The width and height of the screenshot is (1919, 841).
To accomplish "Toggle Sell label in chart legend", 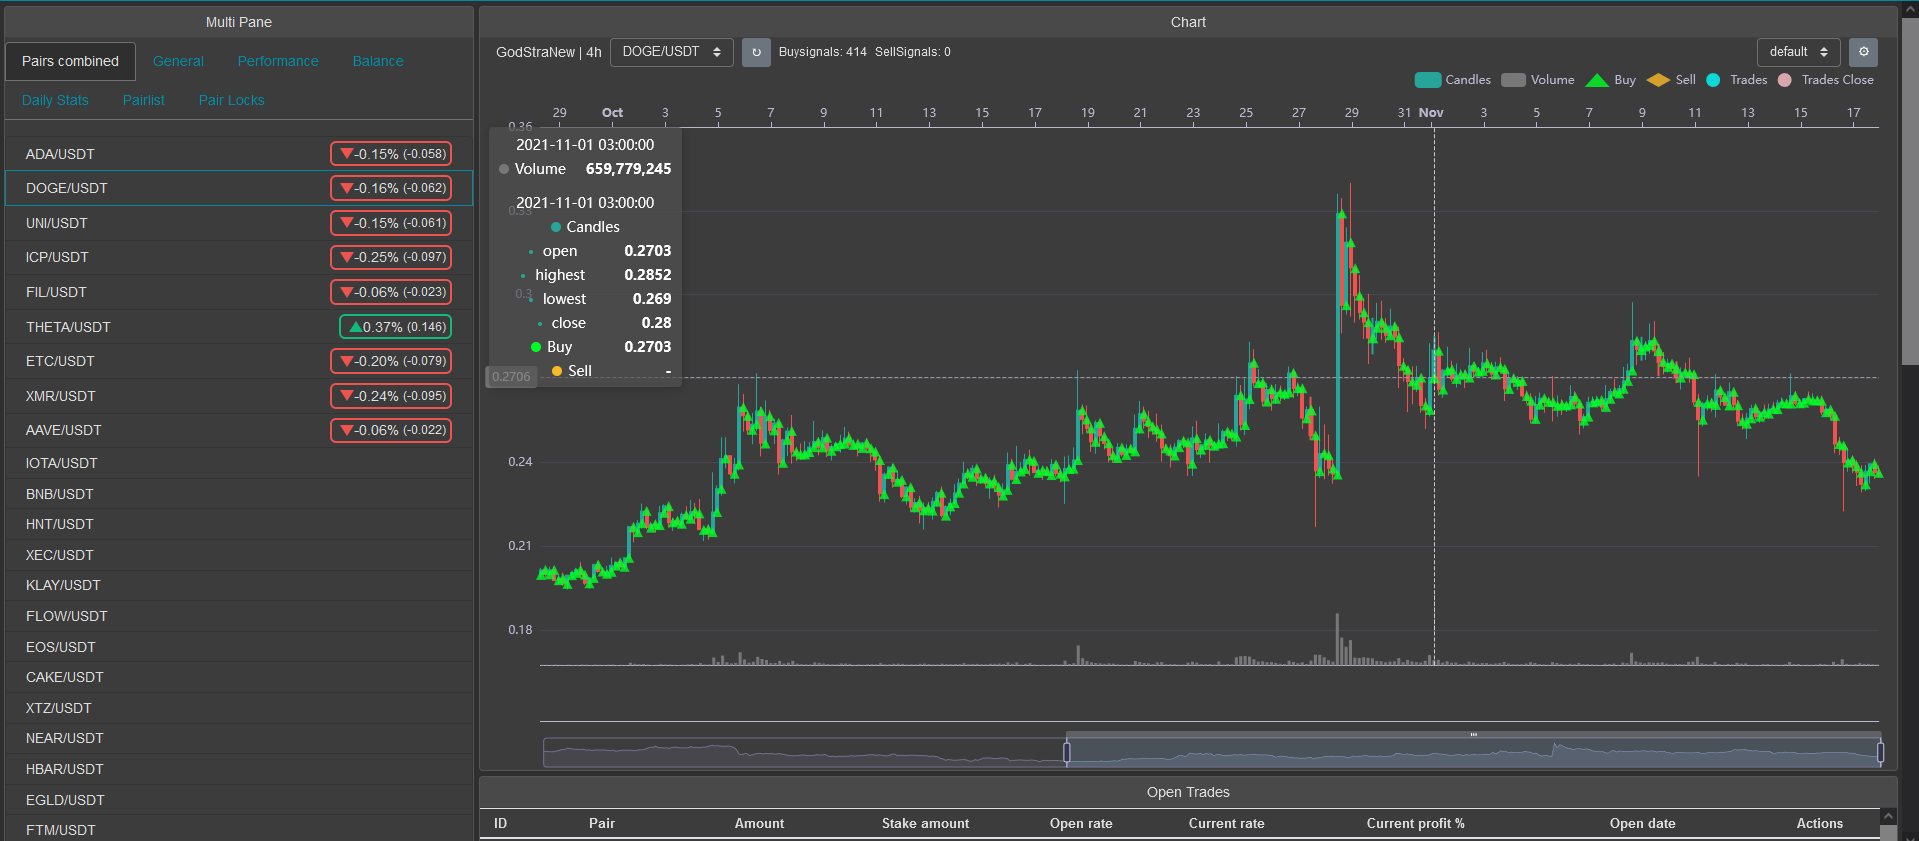I will 1685,80.
